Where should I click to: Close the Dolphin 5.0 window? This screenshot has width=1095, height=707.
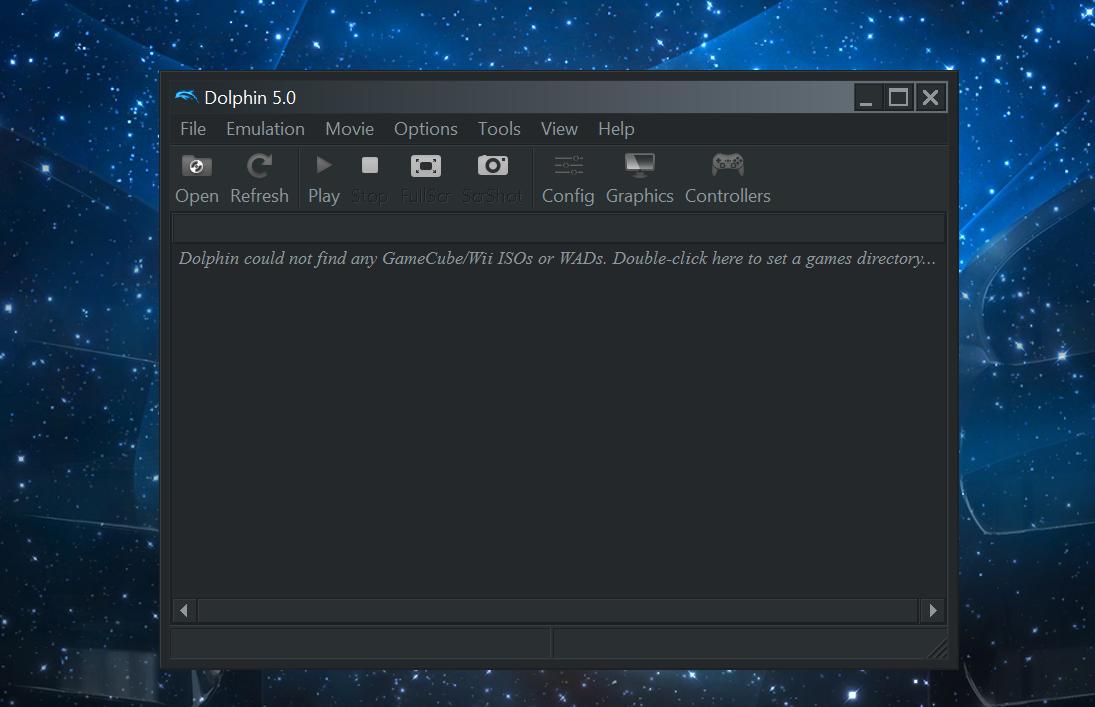point(930,97)
